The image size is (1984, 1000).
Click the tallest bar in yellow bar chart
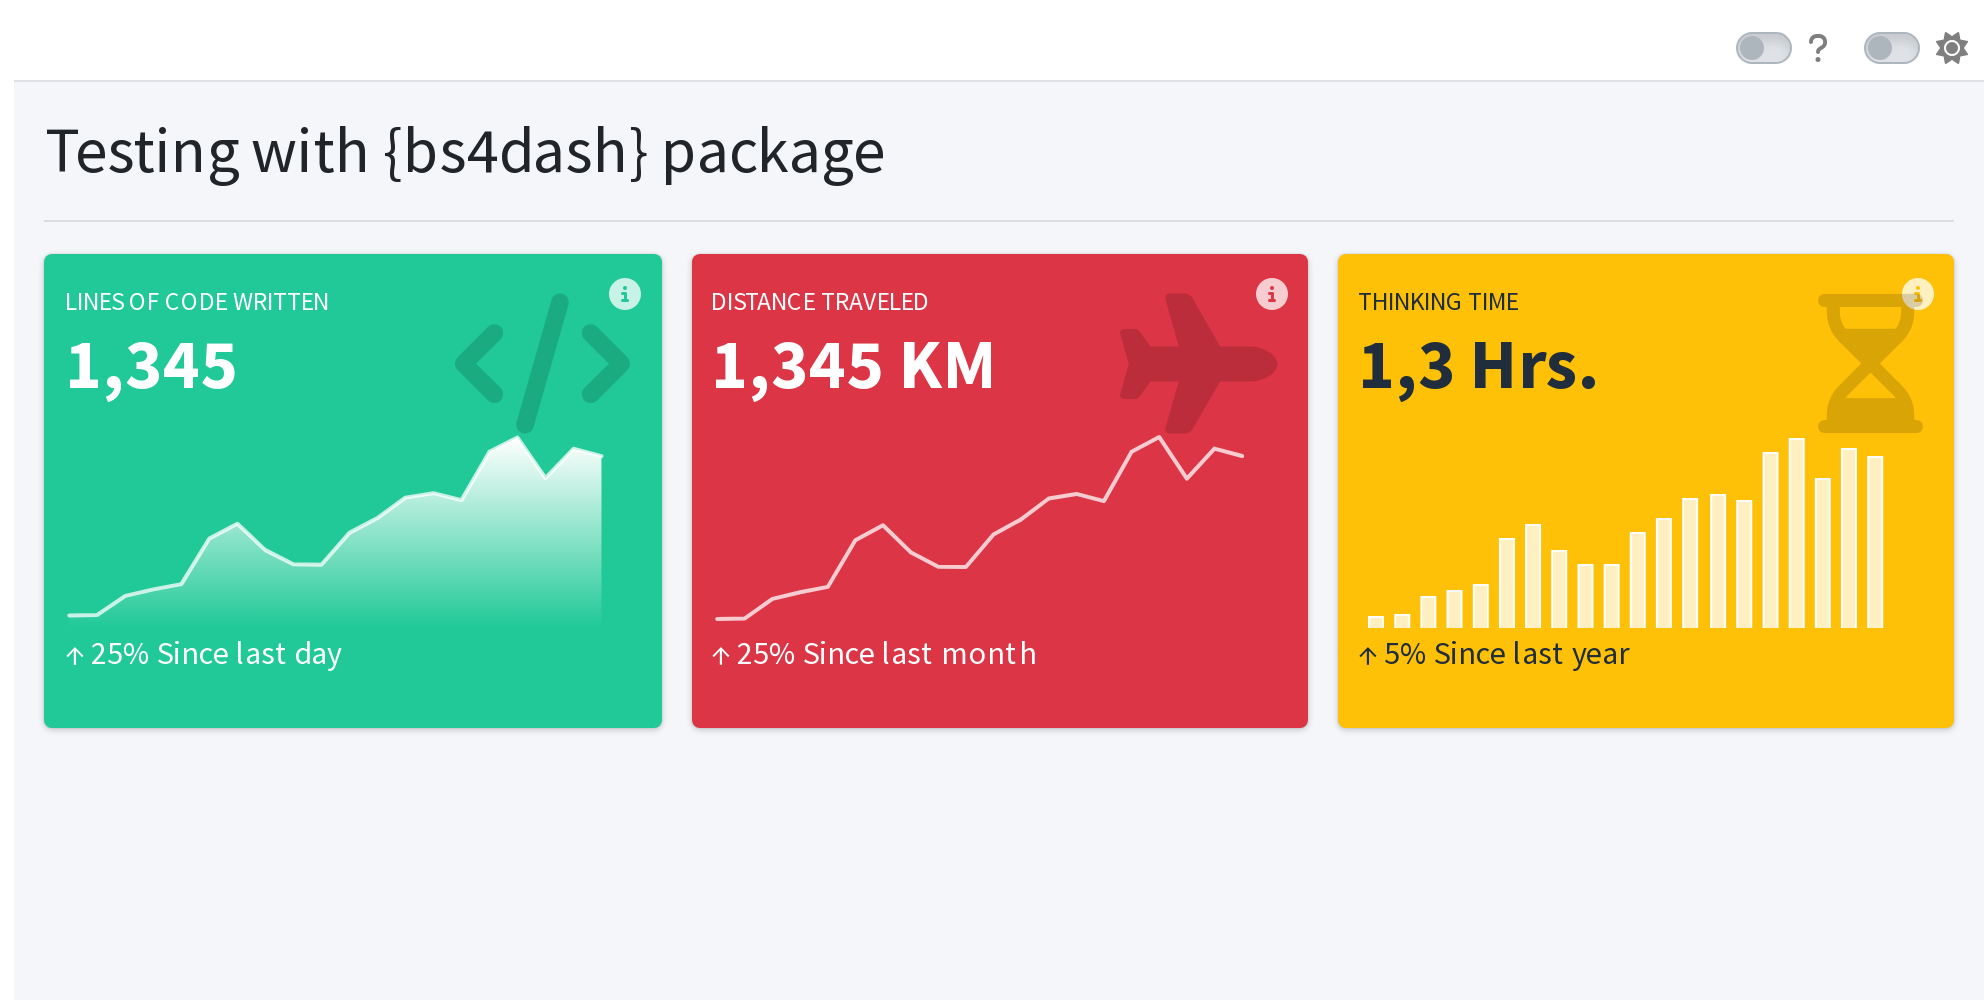pyautogui.click(x=1796, y=533)
